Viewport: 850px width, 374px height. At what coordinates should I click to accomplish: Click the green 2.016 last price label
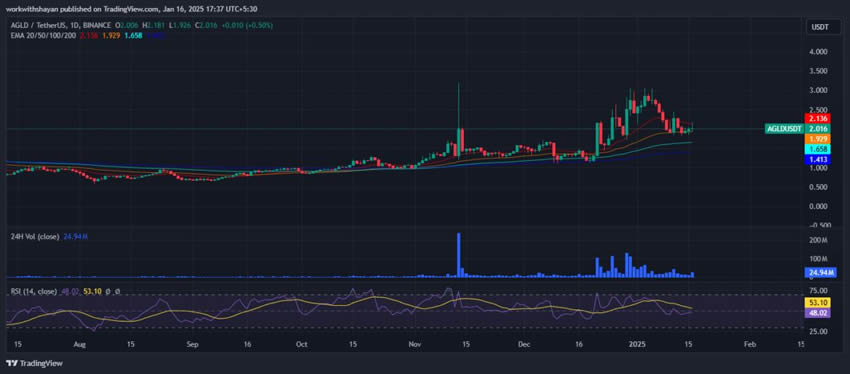click(x=817, y=129)
